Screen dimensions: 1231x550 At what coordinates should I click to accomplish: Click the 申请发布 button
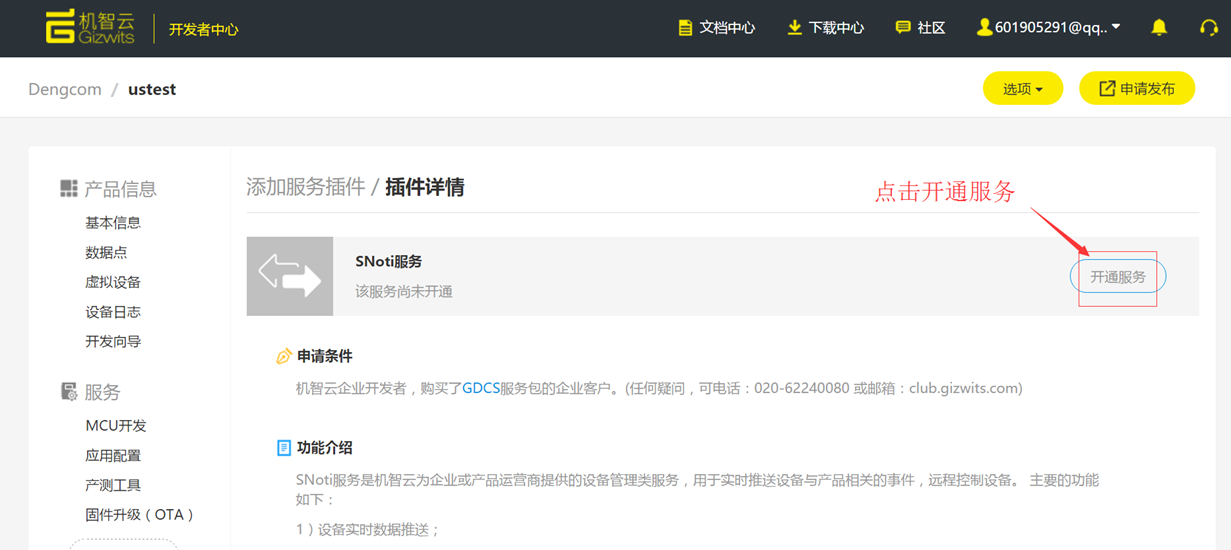pos(1137,89)
